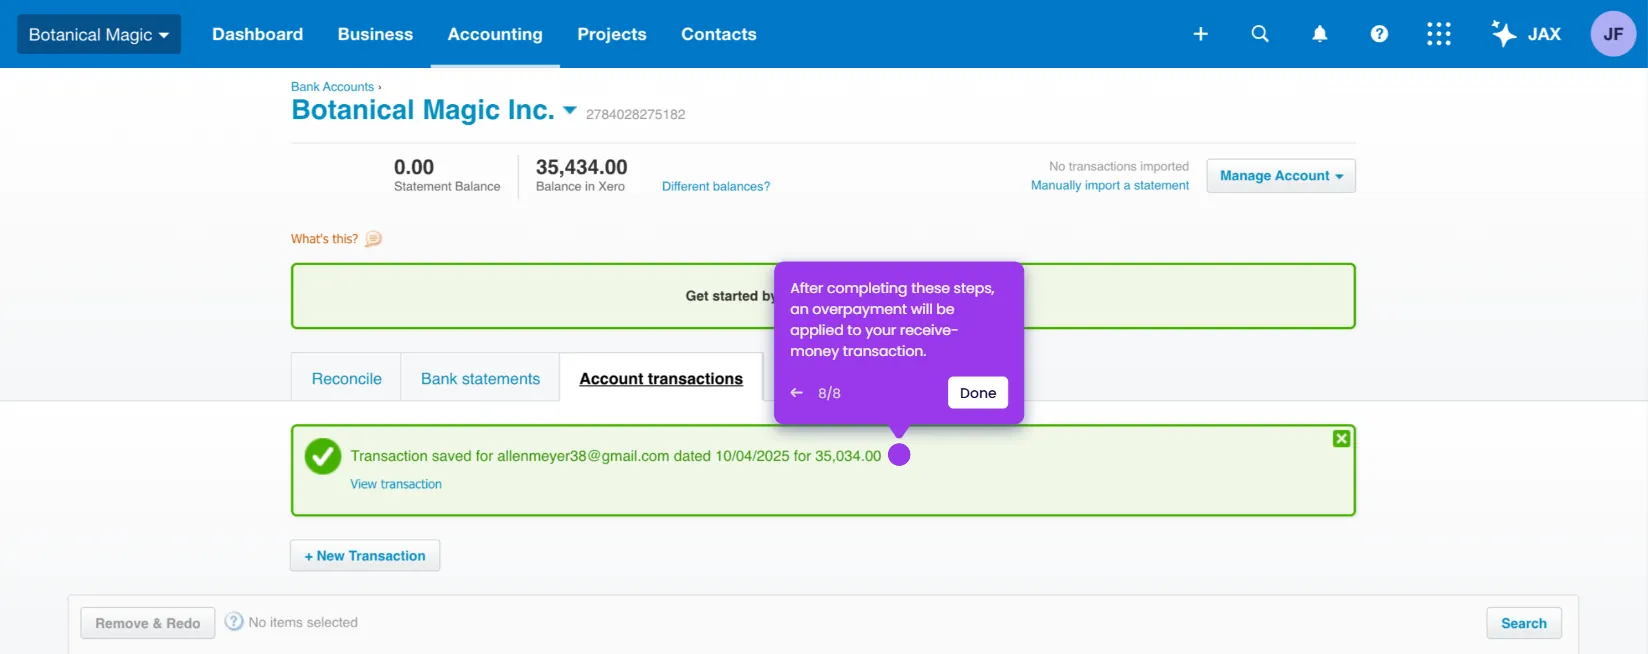Select the Account transactions tab

point(661,378)
